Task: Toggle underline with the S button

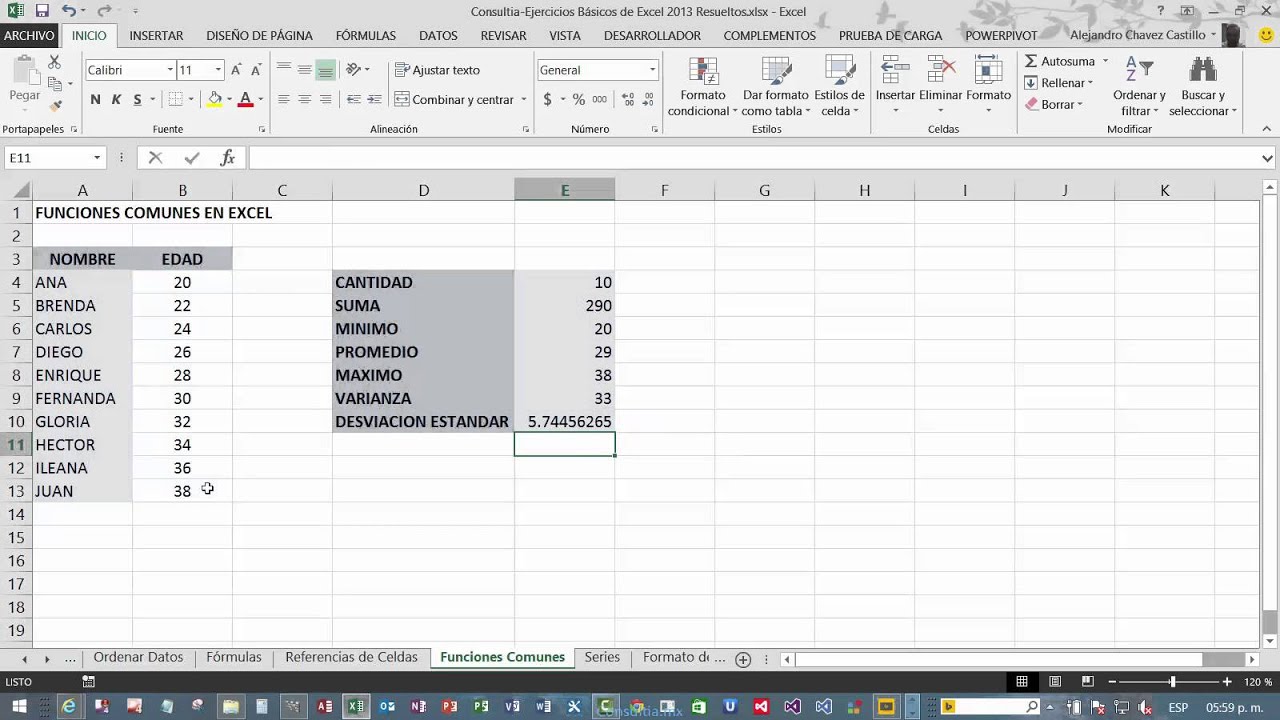Action: tap(137, 99)
